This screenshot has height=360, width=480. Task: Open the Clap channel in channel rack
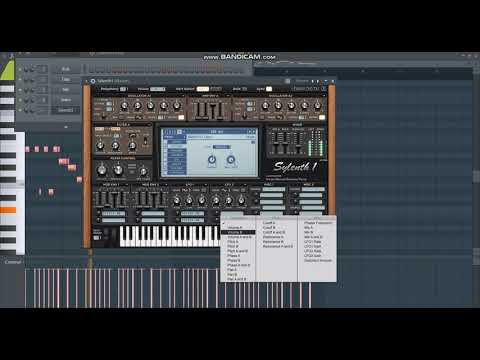click(x=66, y=79)
